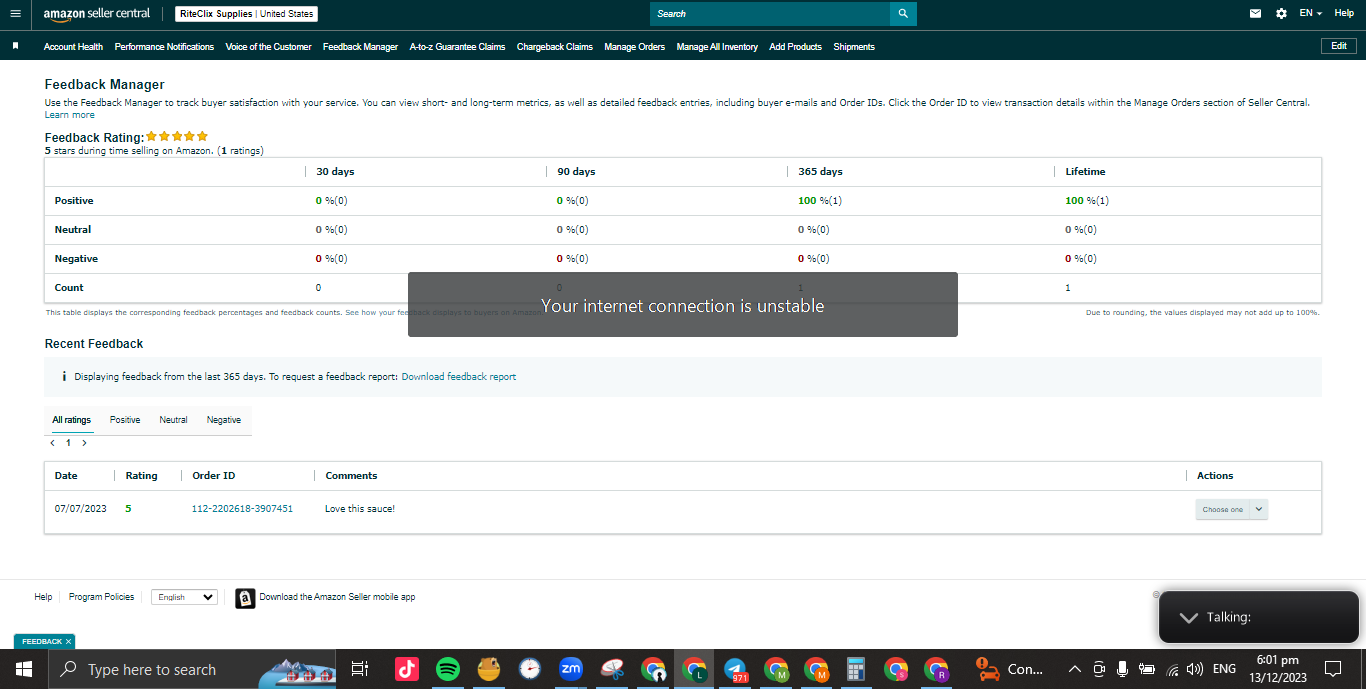1366x689 pixels.
Task: Click the footer Help link
Action: 43,597
